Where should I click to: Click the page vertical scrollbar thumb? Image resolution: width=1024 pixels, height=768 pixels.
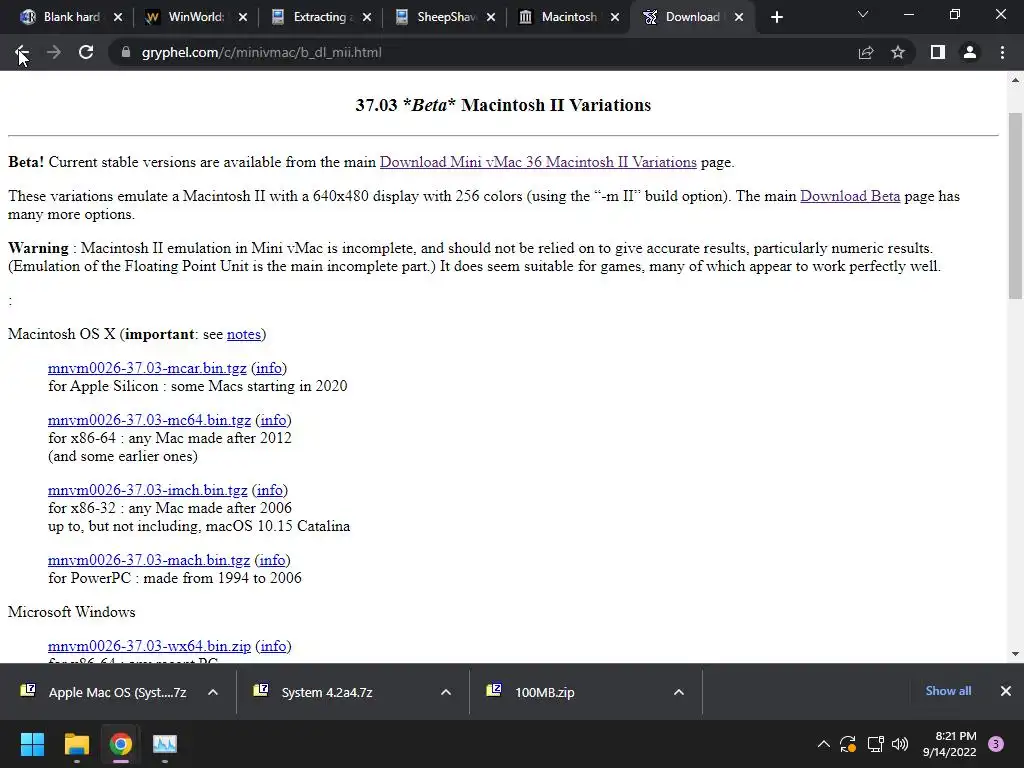(x=1016, y=206)
